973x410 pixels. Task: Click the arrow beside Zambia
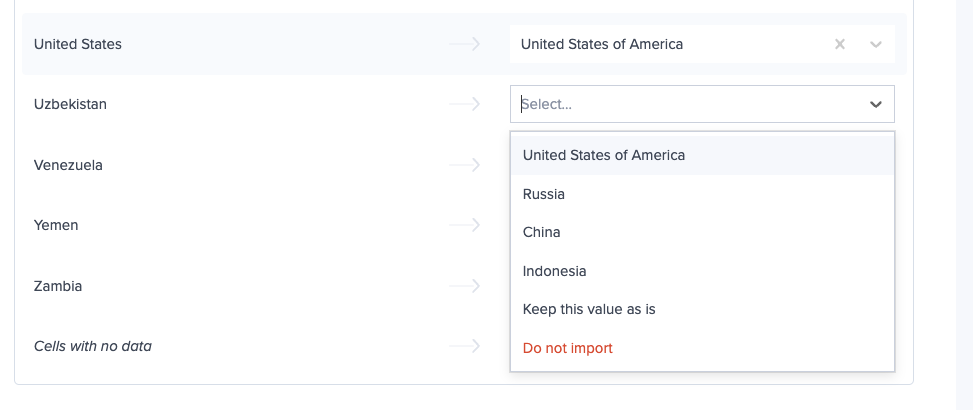coord(464,286)
